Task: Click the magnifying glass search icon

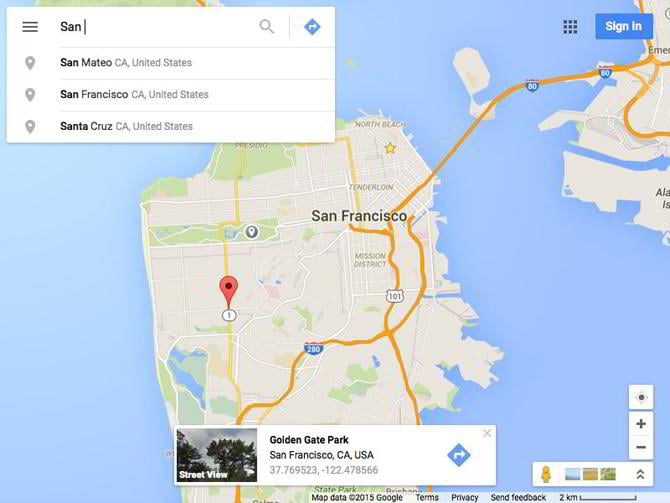Action: coord(267,26)
